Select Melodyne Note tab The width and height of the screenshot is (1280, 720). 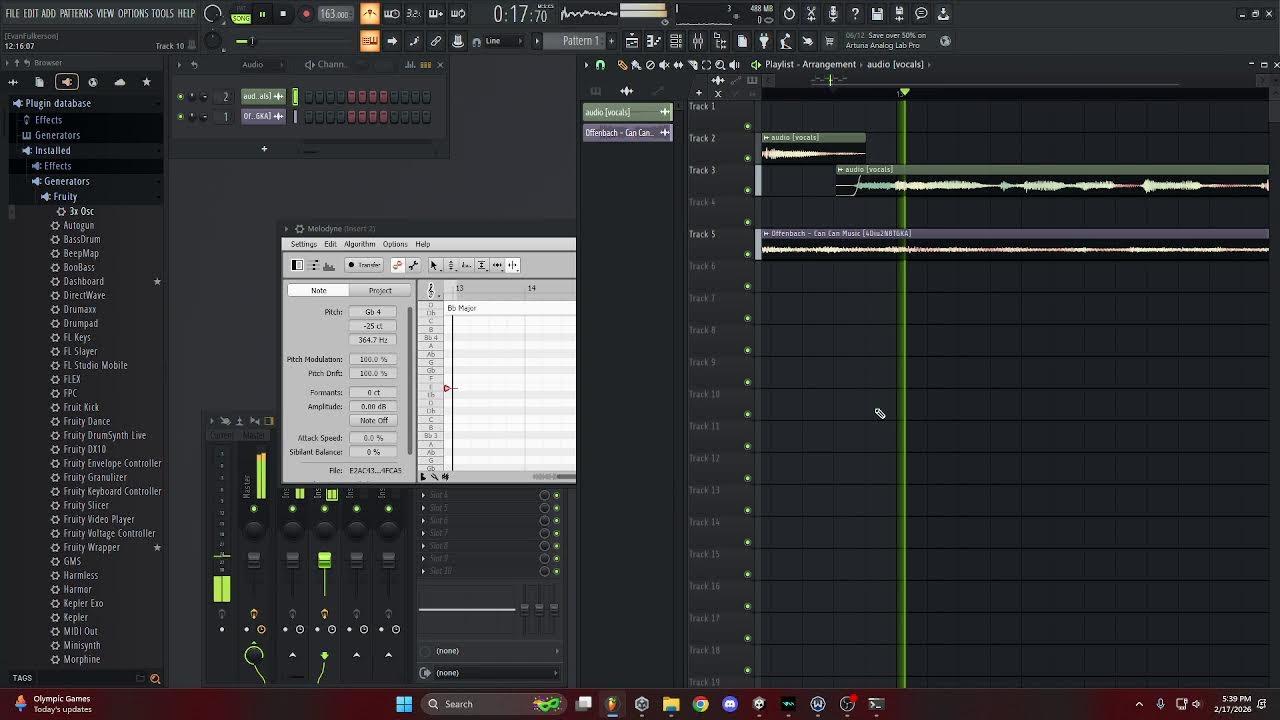[x=318, y=291]
